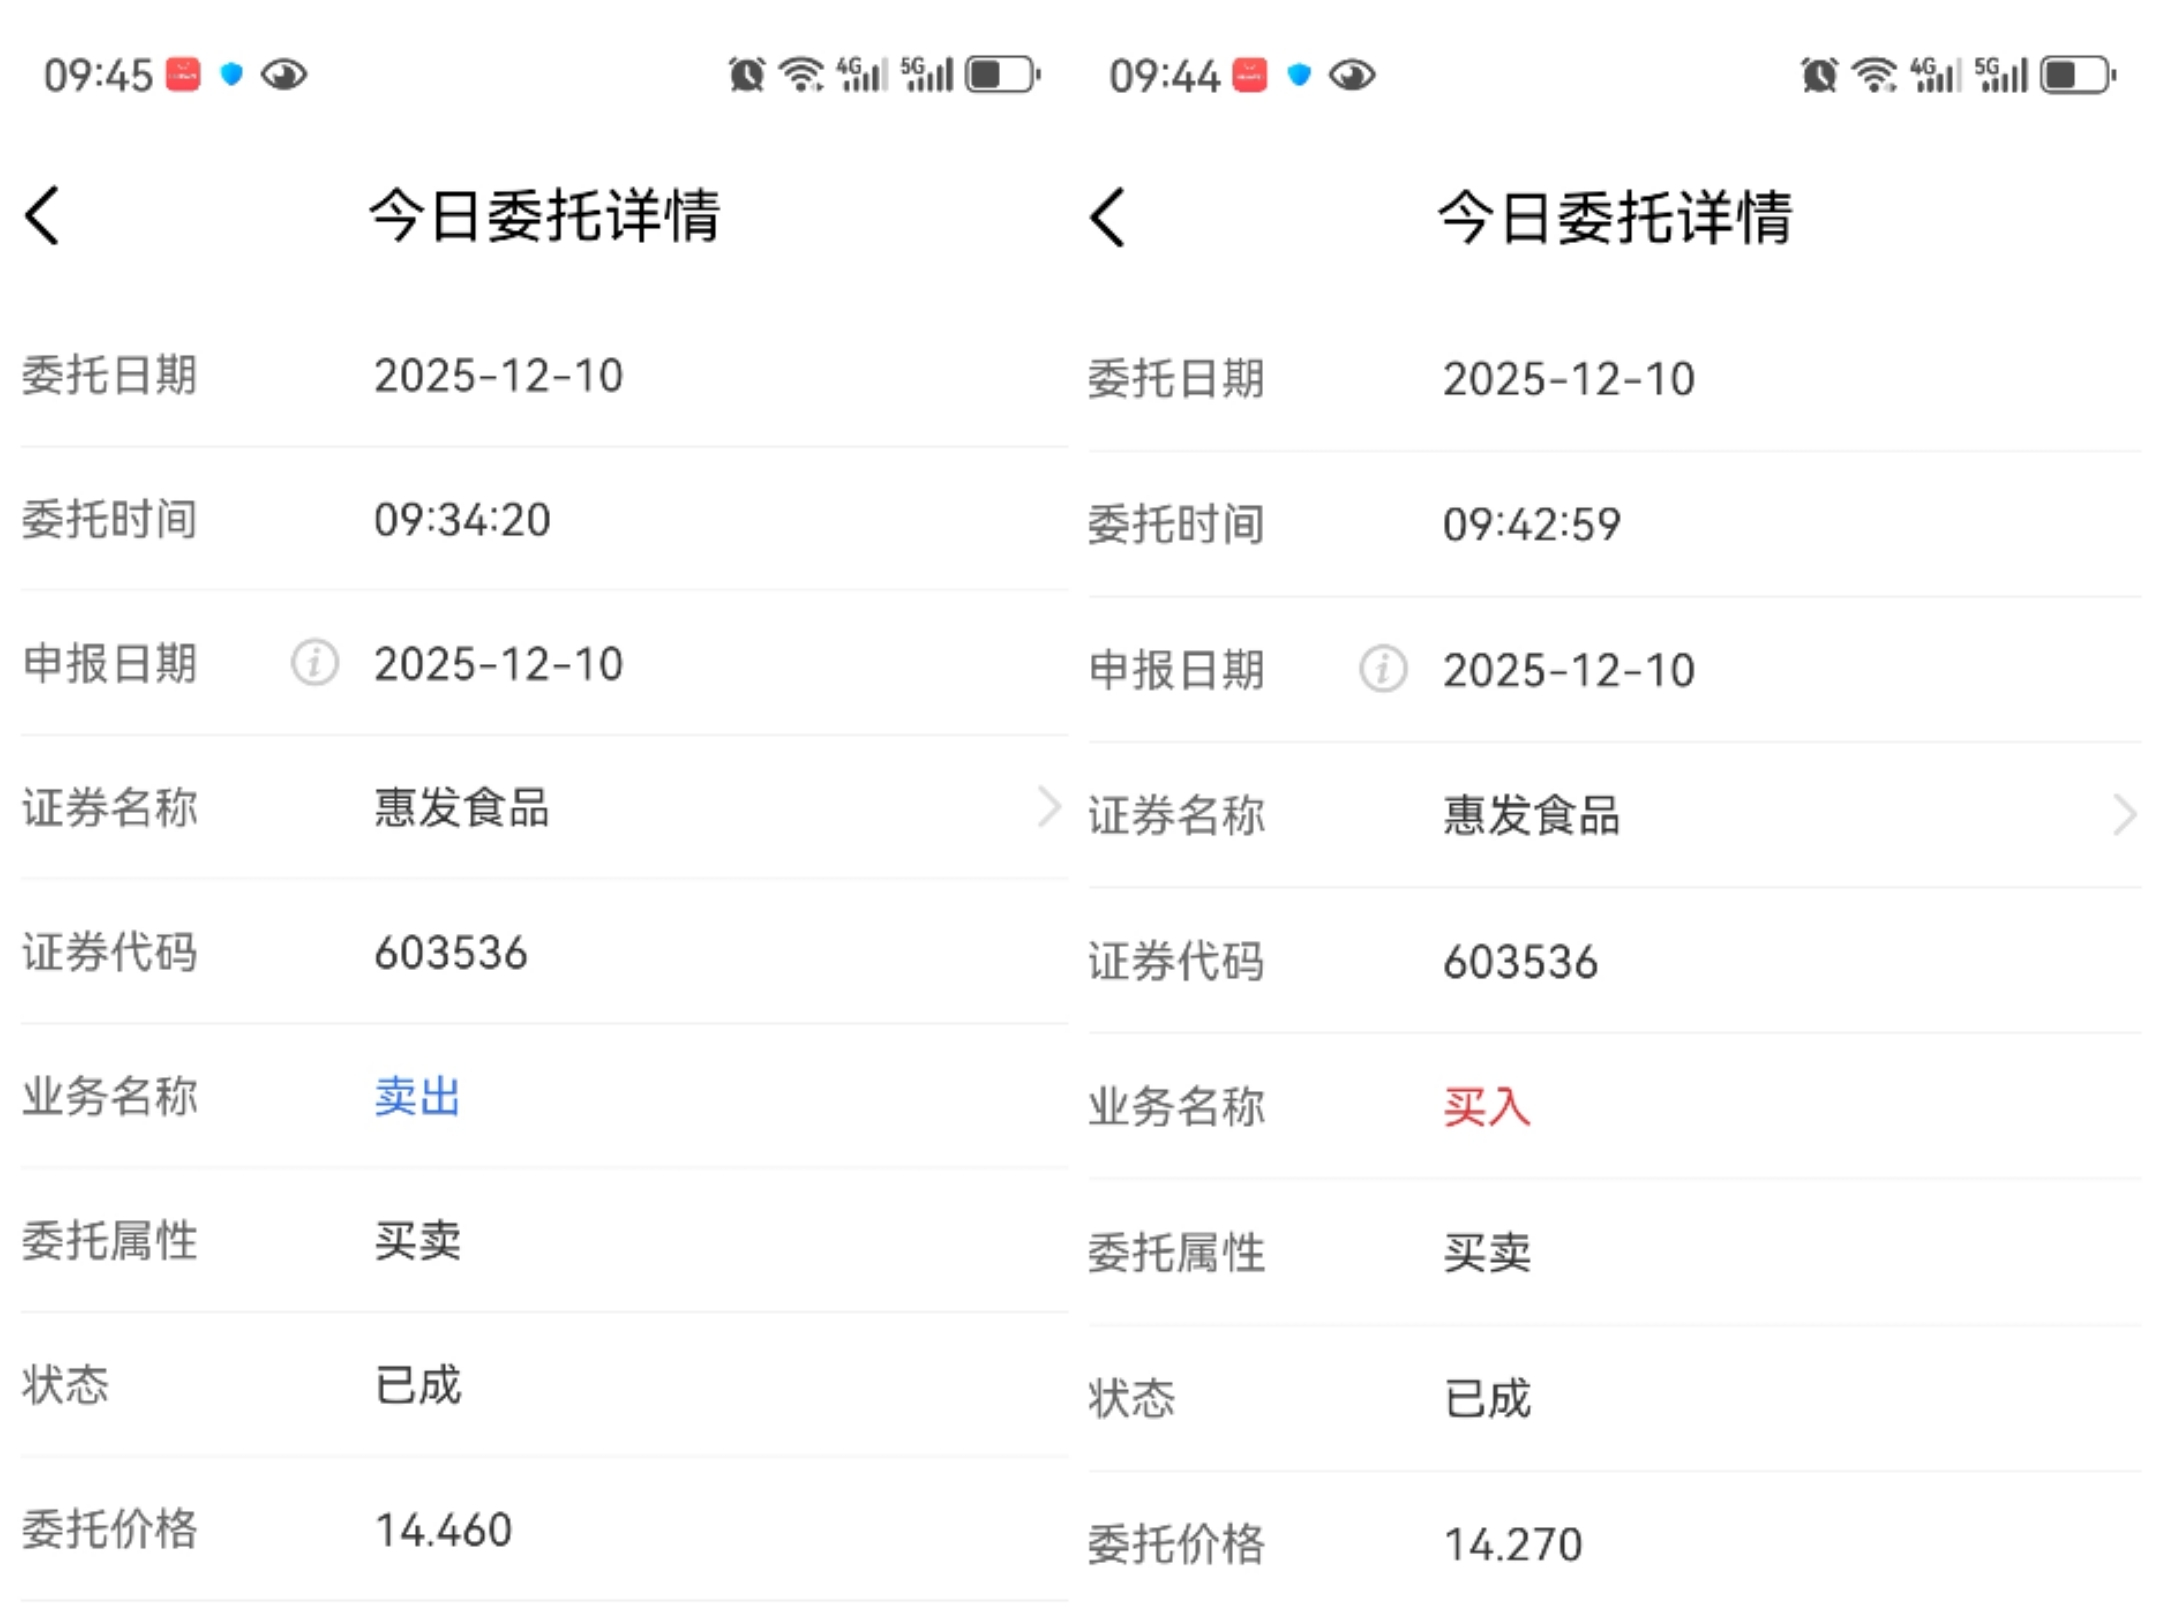Image resolution: width=2160 pixels, height=1620 pixels.
Task: Open chevron next to right 惠发食品 row
Action: 2124,814
